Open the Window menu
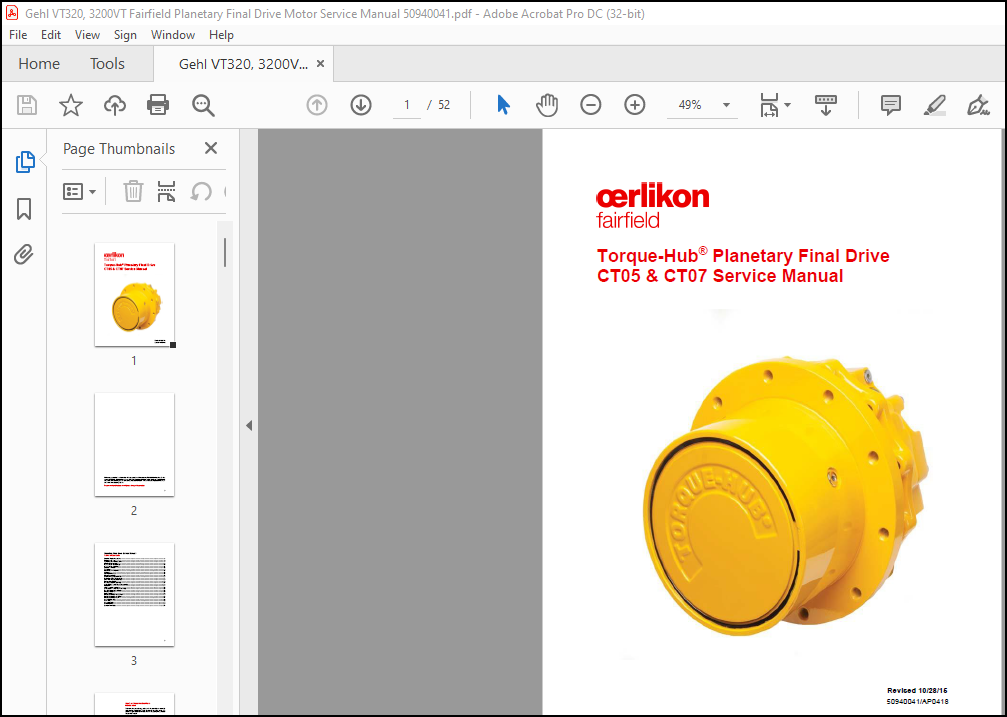 (173, 35)
